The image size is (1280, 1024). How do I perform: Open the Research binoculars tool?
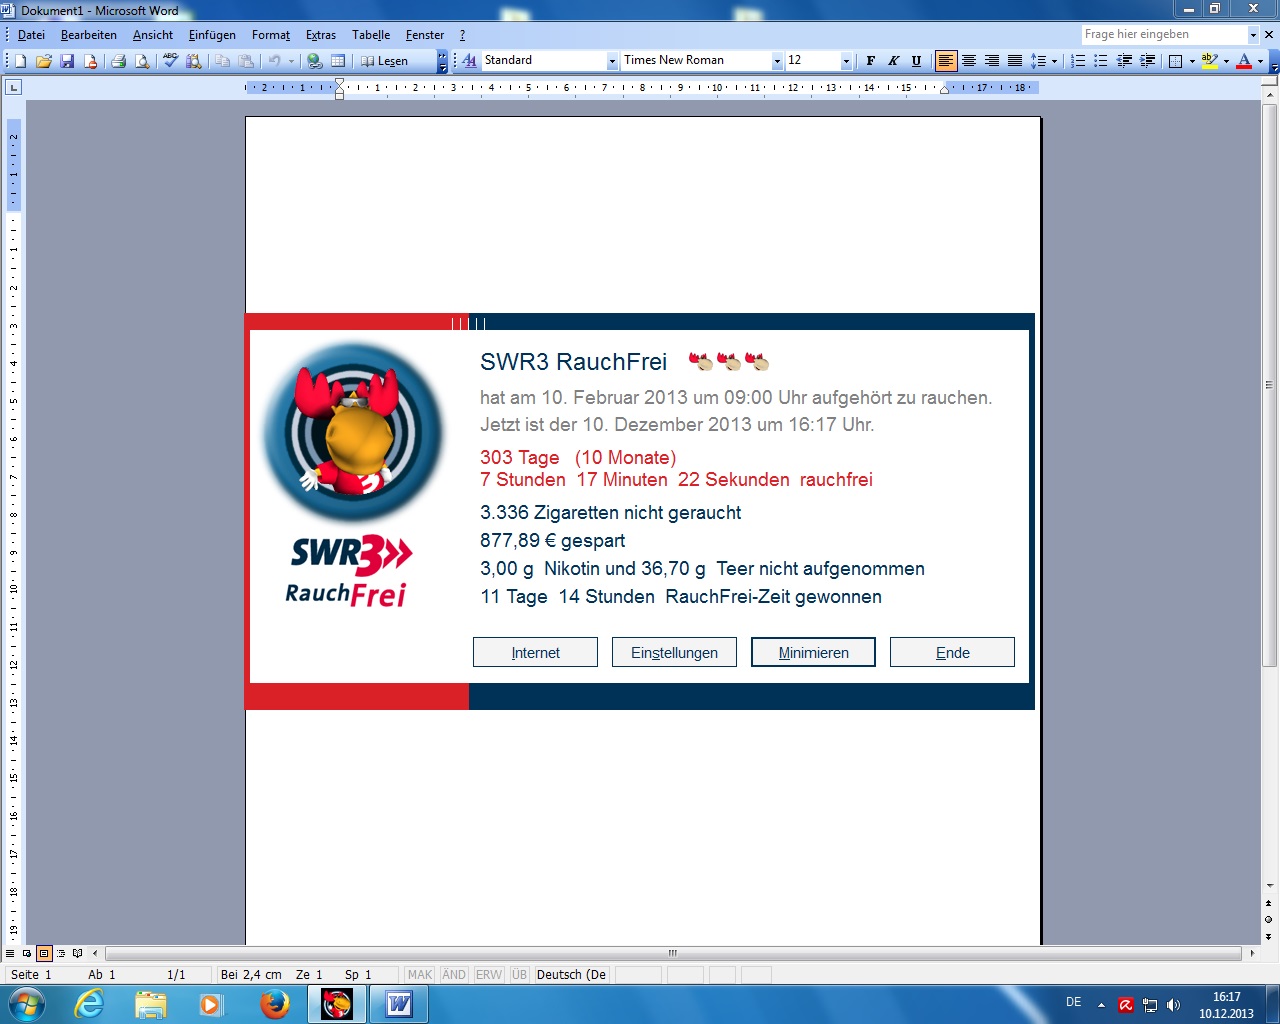[x=194, y=61]
